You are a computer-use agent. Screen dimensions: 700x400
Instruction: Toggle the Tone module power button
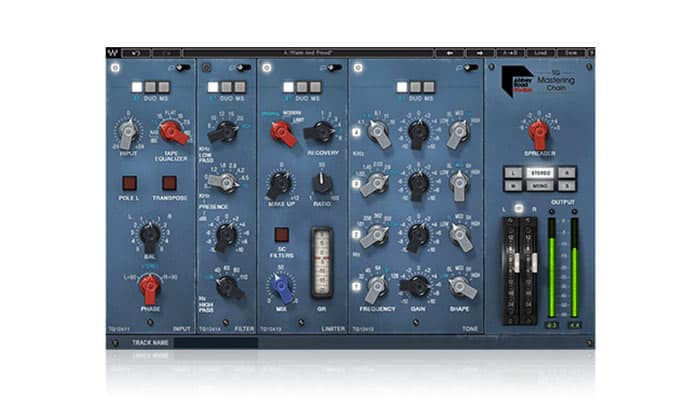click(x=358, y=68)
